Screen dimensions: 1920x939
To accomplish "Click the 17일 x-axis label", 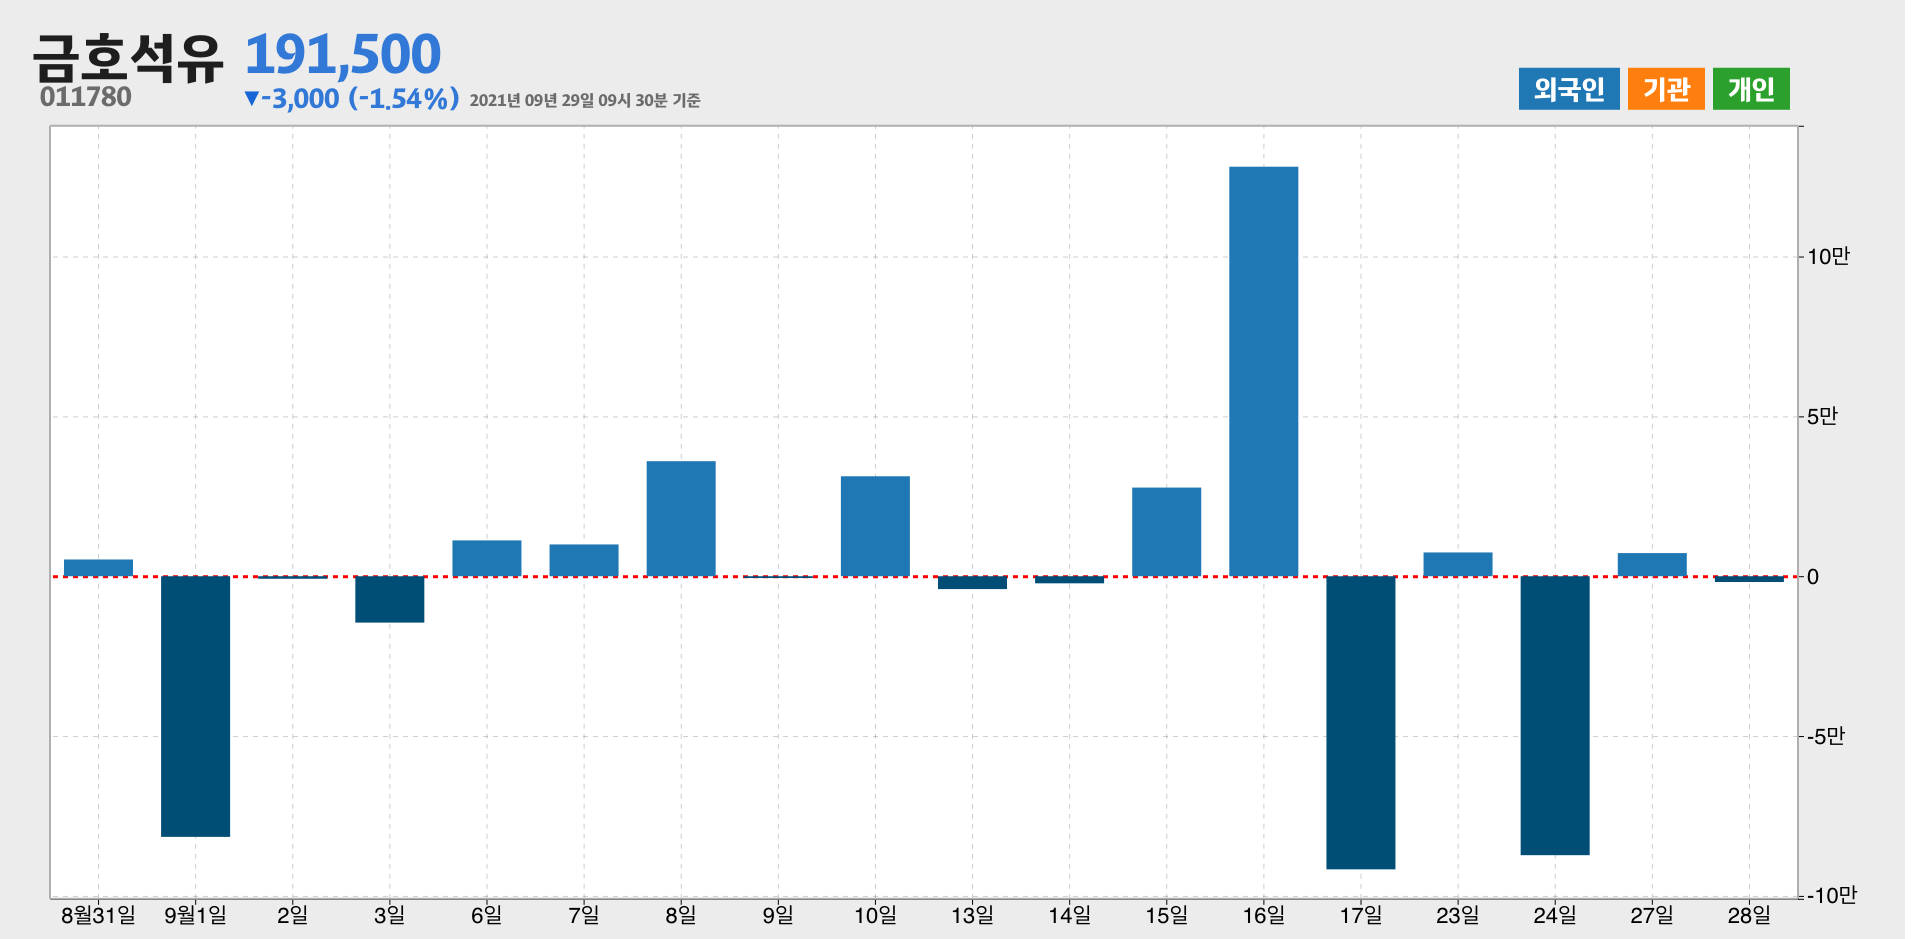I will 1360,915.
